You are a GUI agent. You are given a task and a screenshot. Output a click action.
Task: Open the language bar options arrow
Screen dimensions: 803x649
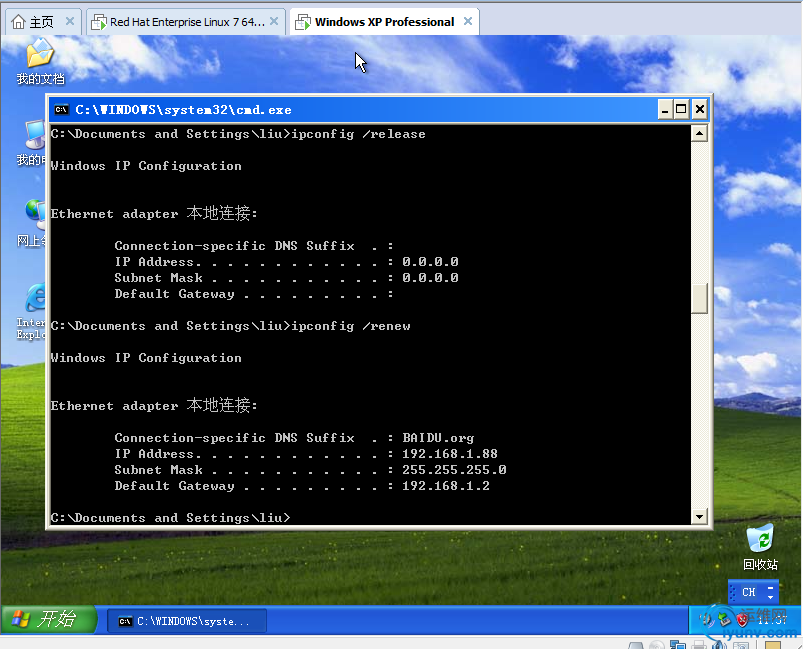pyautogui.click(x=770, y=597)
